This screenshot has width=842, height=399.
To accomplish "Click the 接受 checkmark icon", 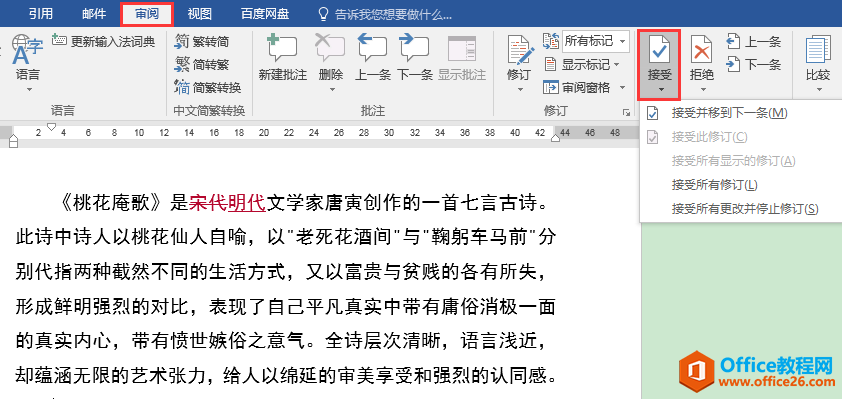I will [659, 50].
